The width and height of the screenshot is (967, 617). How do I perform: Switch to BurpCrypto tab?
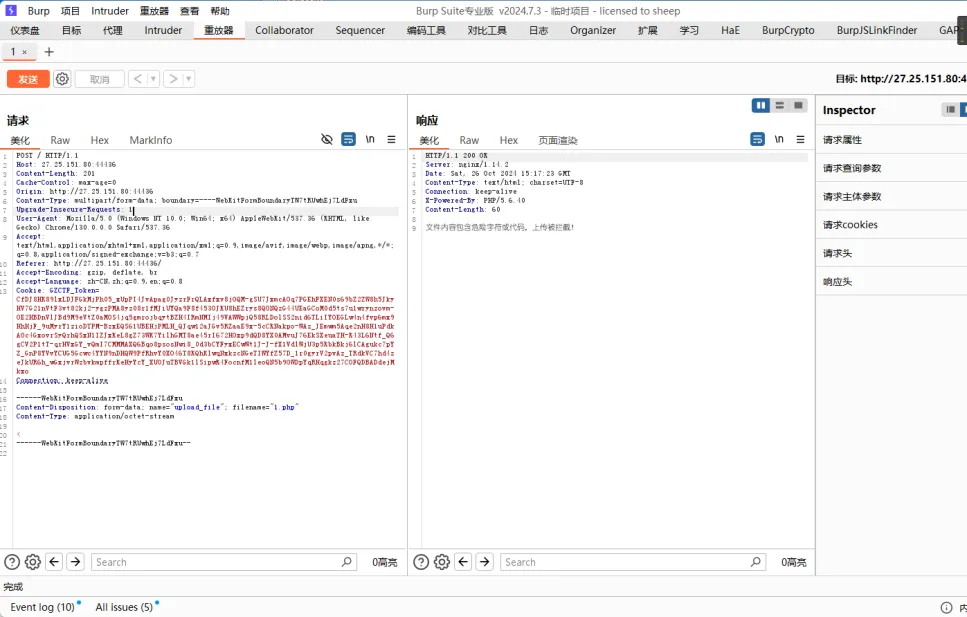click(788, 30)
